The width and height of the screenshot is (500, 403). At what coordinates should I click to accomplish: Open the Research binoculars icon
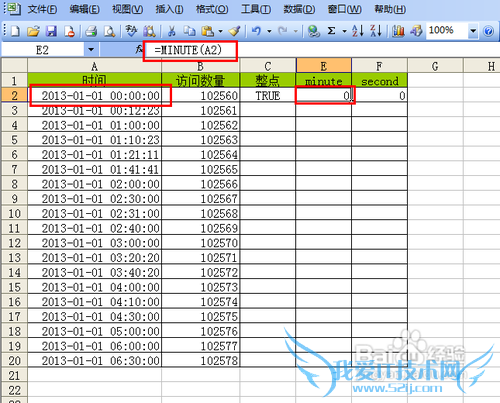149,31
